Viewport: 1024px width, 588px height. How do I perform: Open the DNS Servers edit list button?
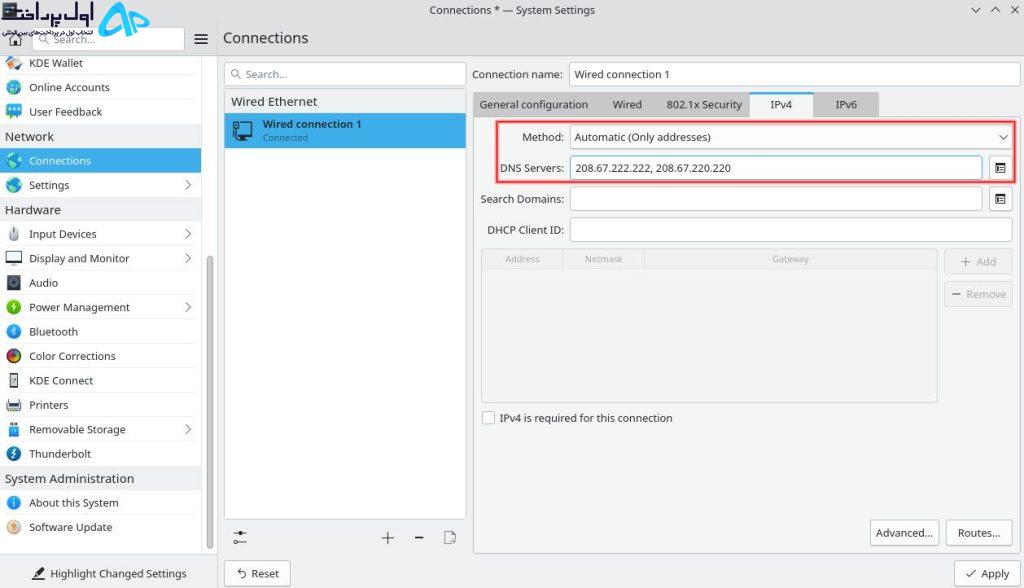coord(1000,168)
